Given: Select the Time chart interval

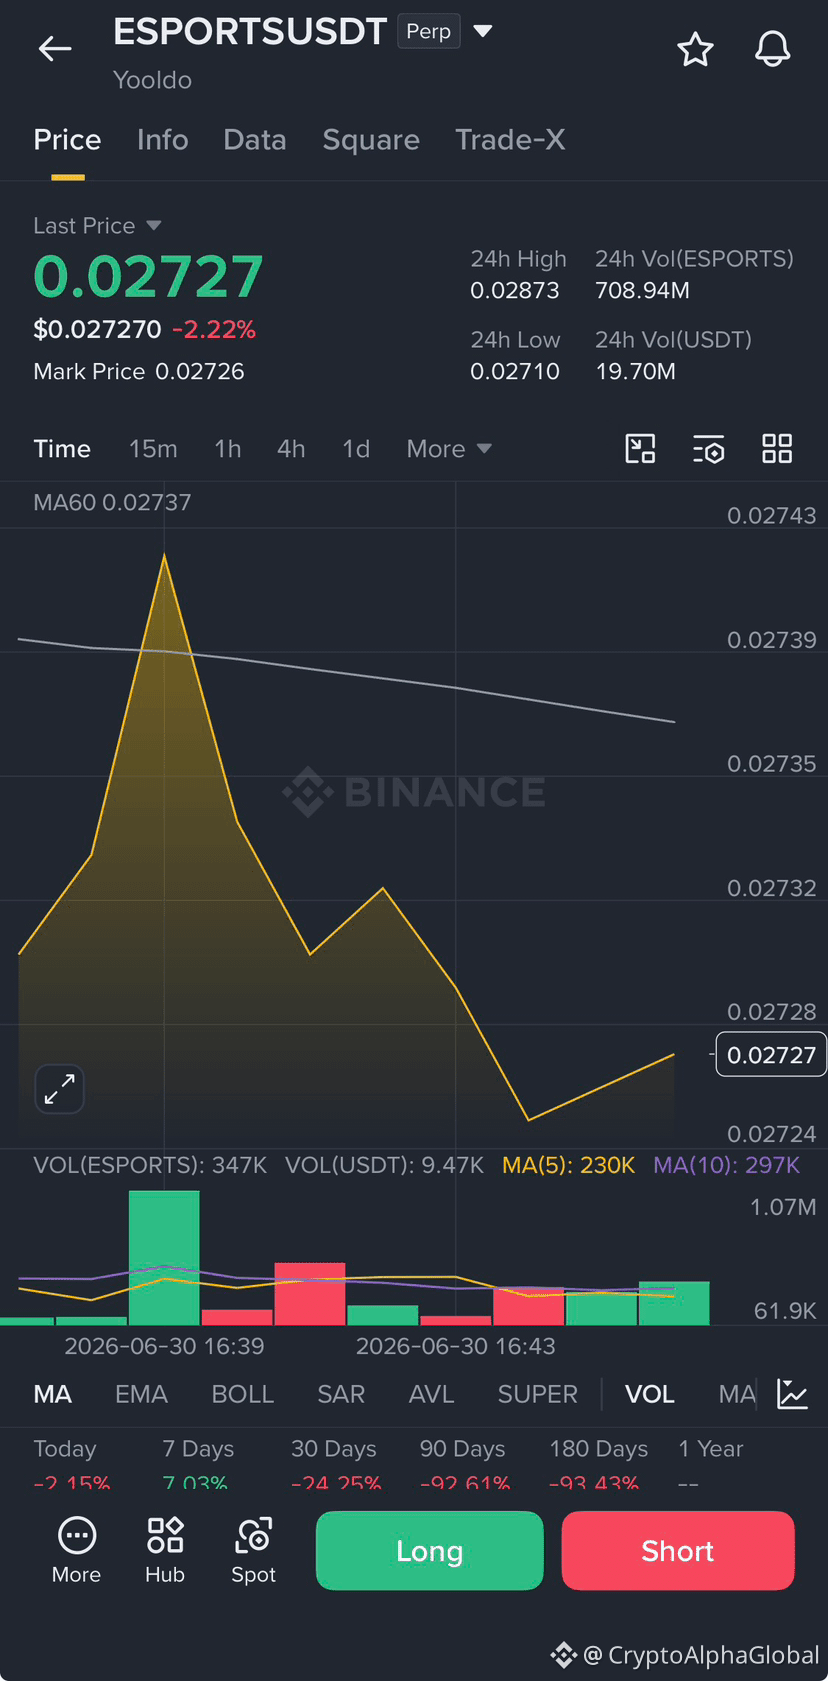Looking at the screenshot, I should [62, 449].
